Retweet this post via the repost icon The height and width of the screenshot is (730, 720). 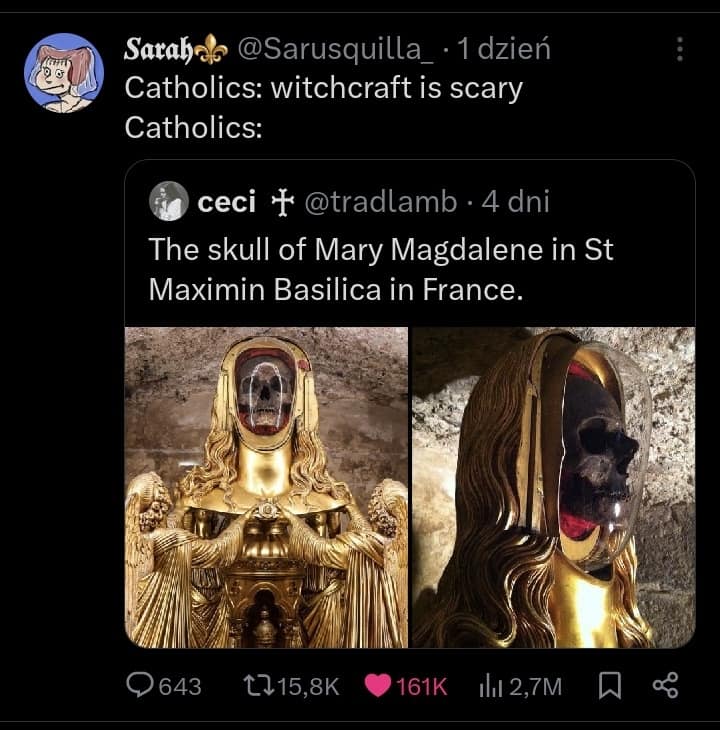tap(257, 685)
